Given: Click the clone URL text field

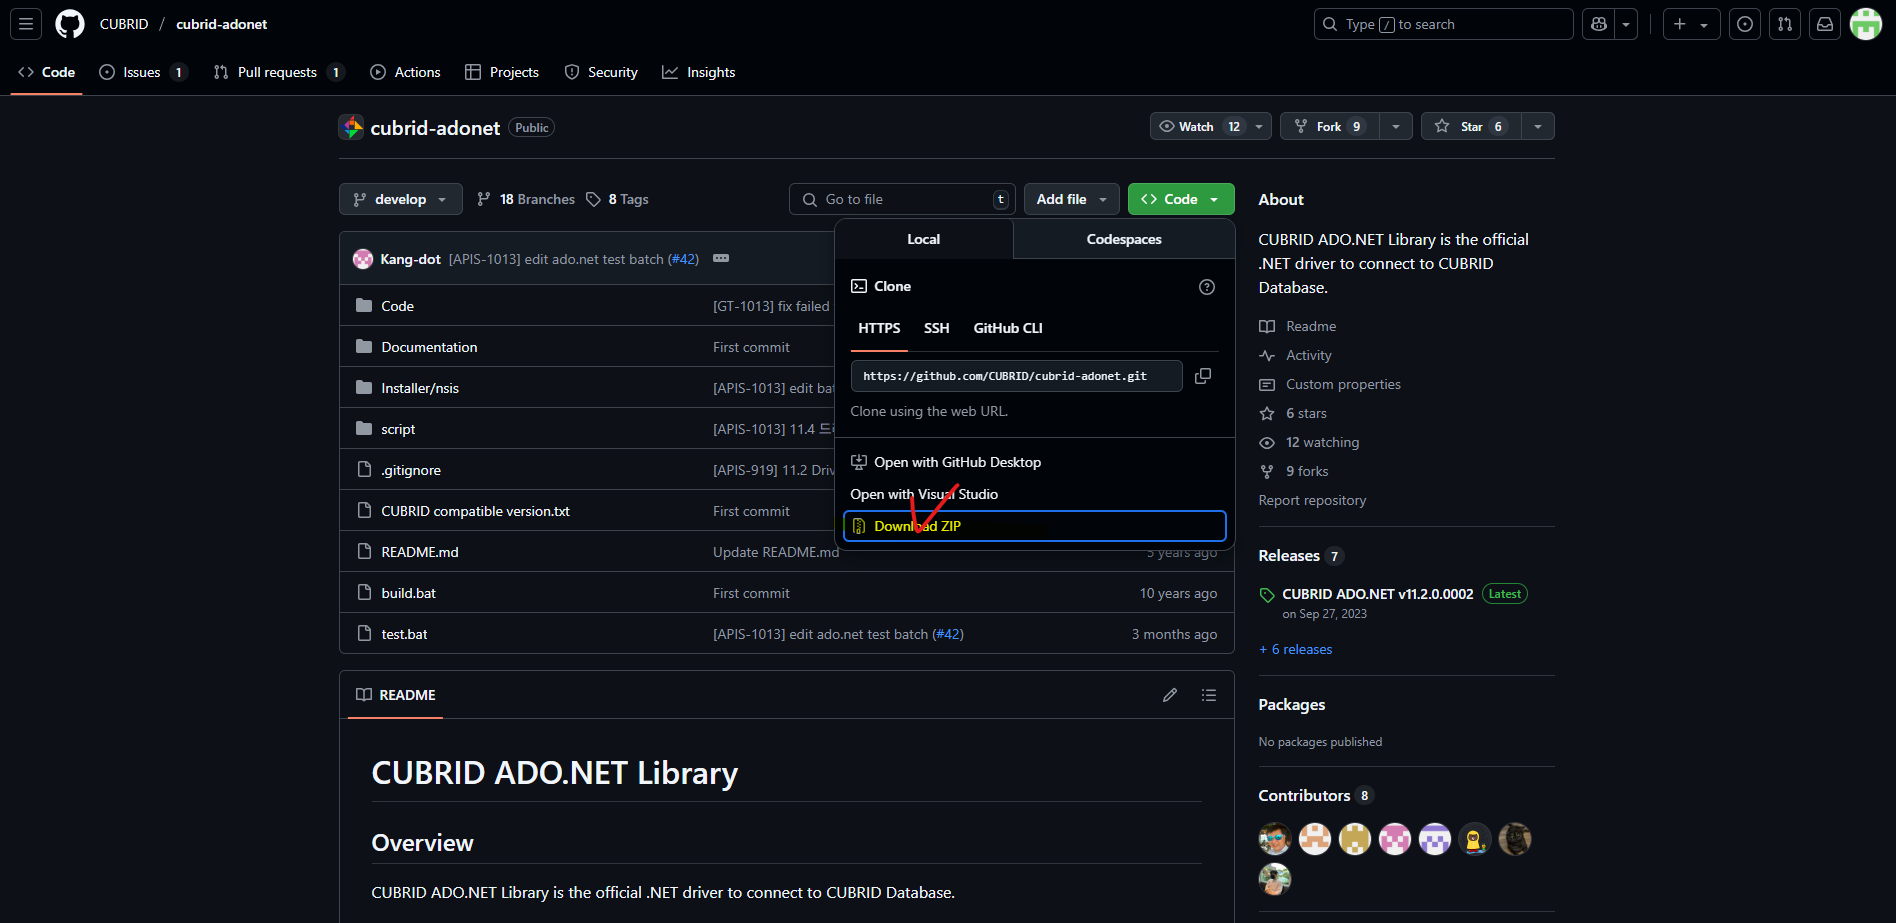Looking at the screenshot, I should pos(1016,376).
